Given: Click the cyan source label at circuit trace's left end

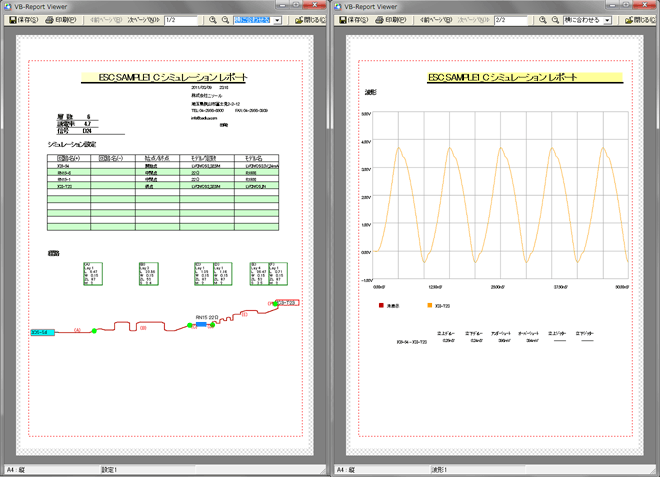Looking at the screenshot, I should pyautogui.click(x=43, y=332).
